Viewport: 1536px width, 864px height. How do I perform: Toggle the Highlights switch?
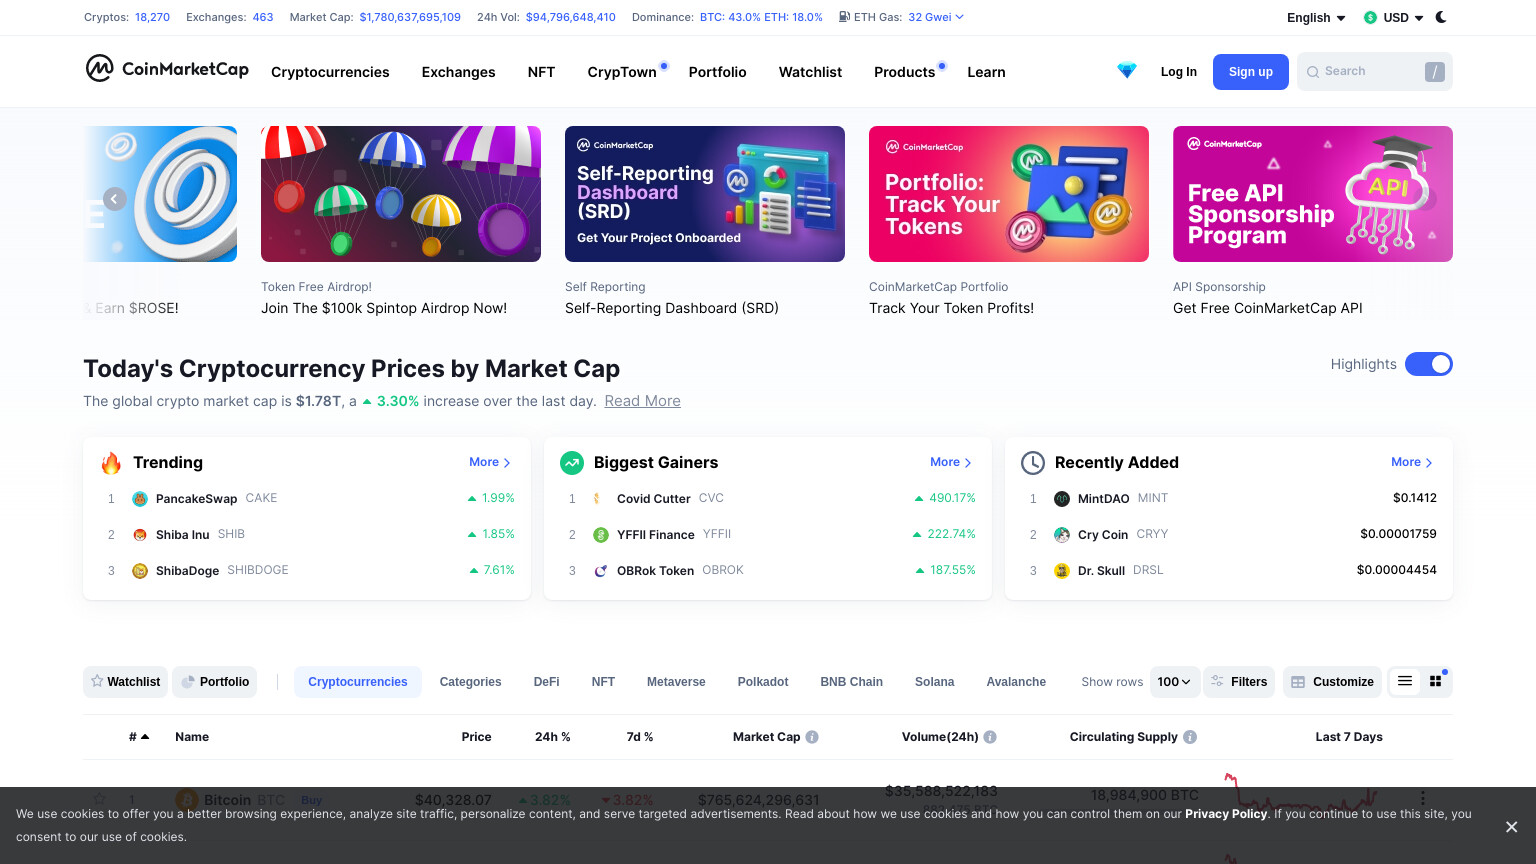(1429, 364)
